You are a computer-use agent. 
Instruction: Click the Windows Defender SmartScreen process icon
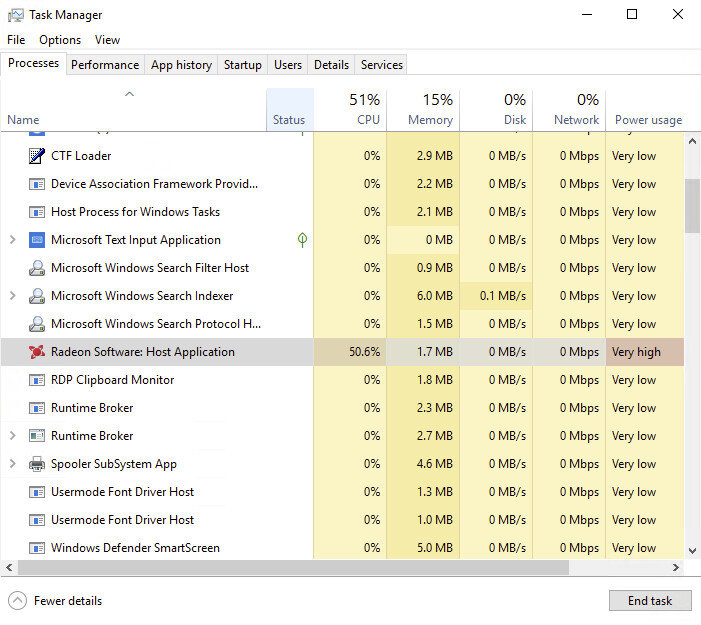point(37,548)
